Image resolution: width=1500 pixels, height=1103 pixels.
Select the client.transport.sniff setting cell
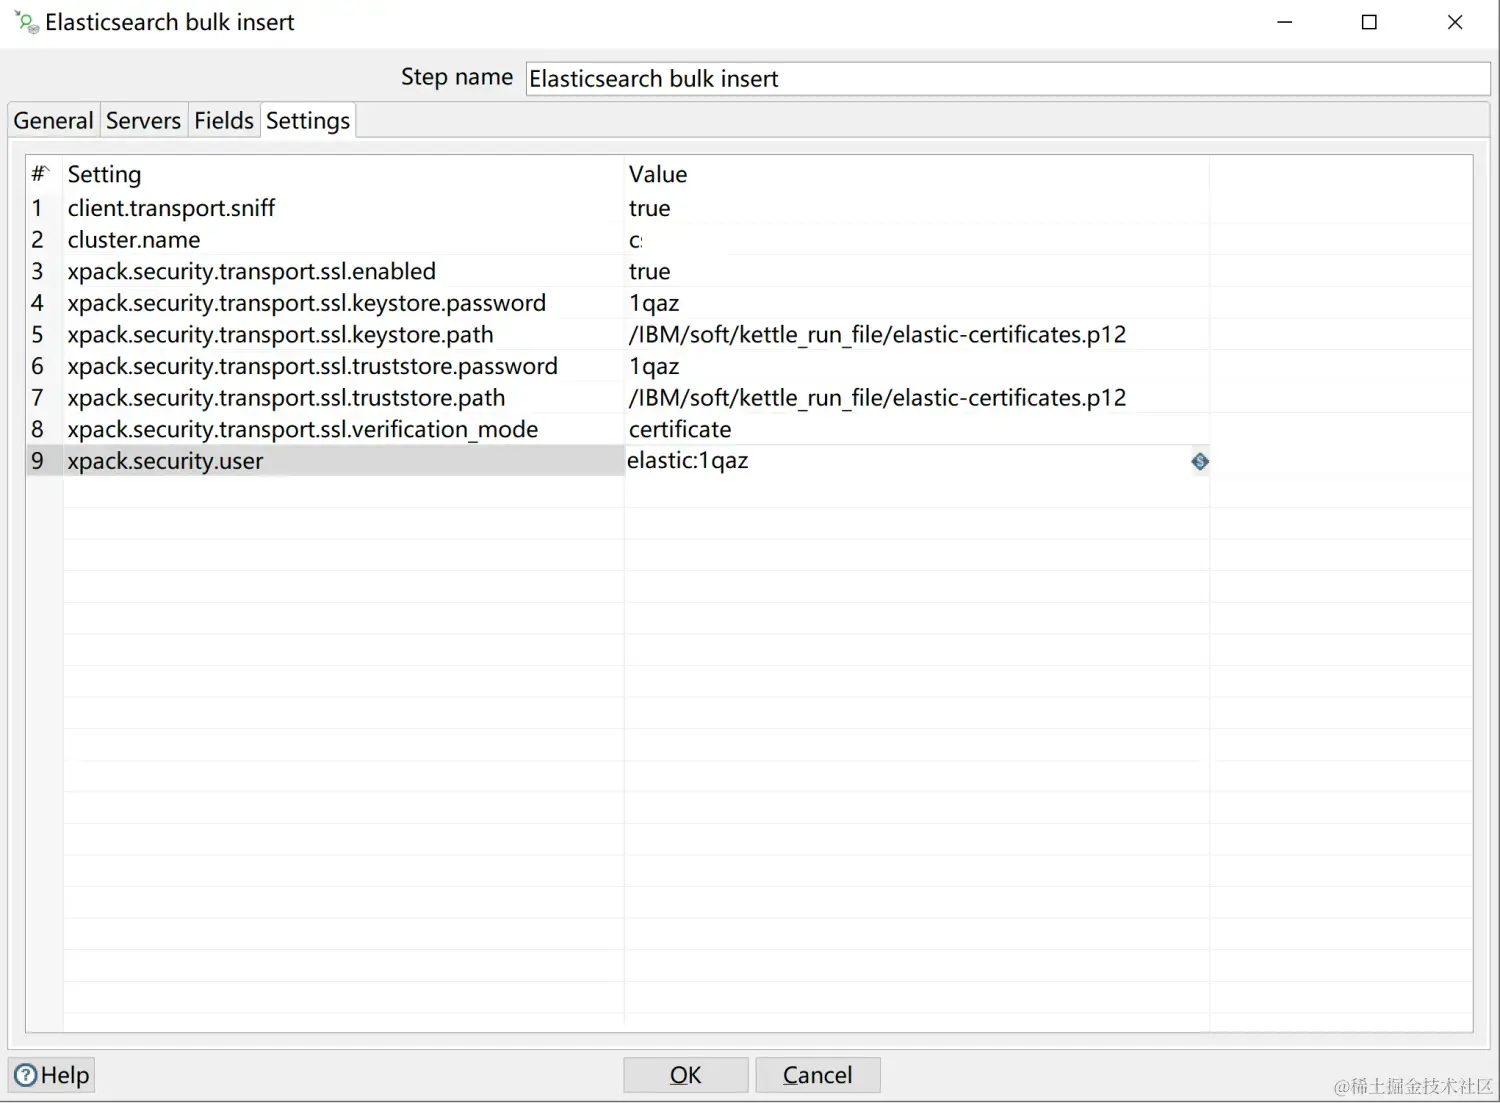coord(343,208)
